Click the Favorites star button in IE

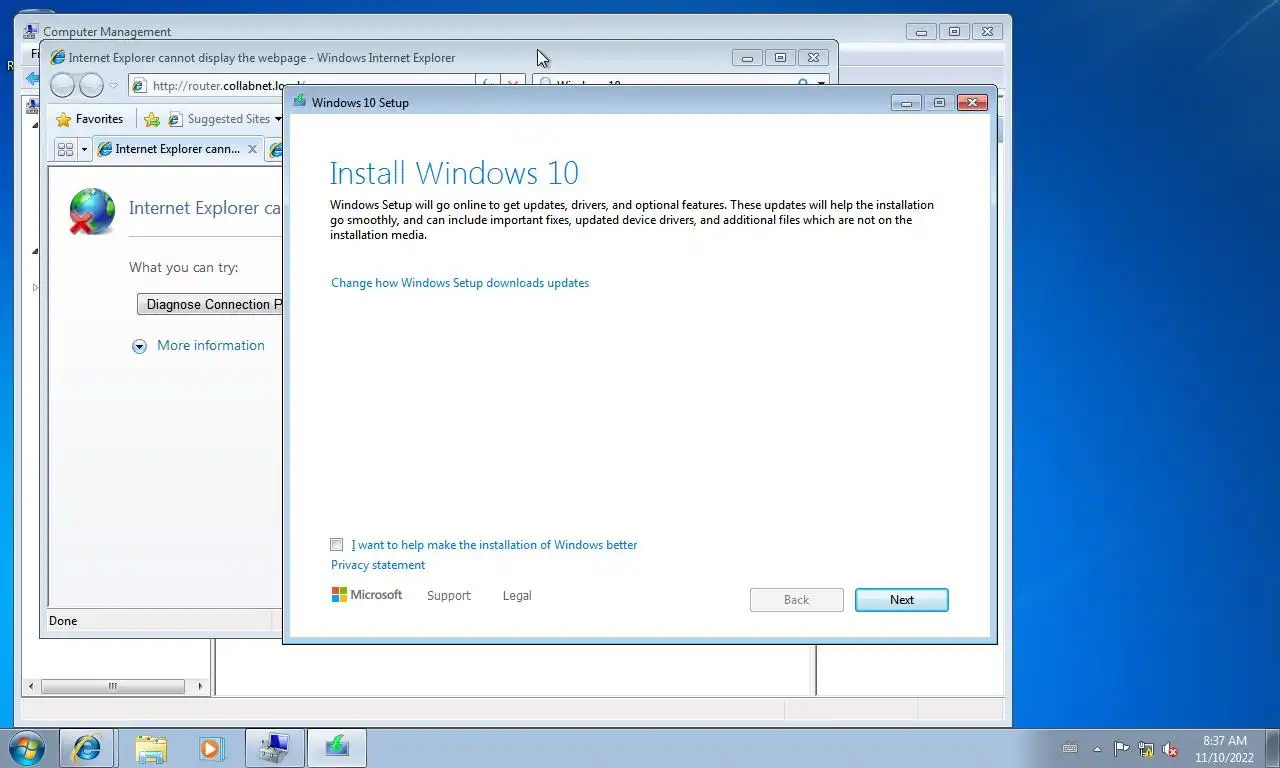[89, 119]
